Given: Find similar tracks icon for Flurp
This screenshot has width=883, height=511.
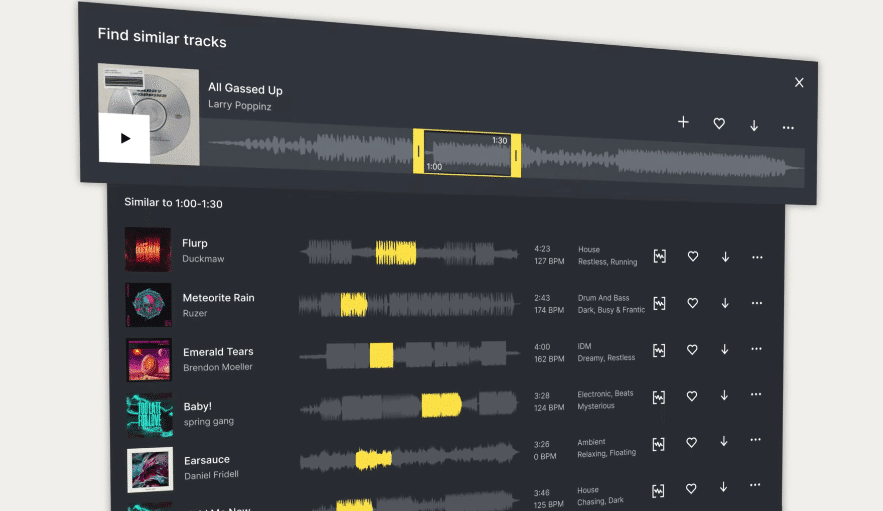Looking at the screenshot, I should click(x=659, y=256).
